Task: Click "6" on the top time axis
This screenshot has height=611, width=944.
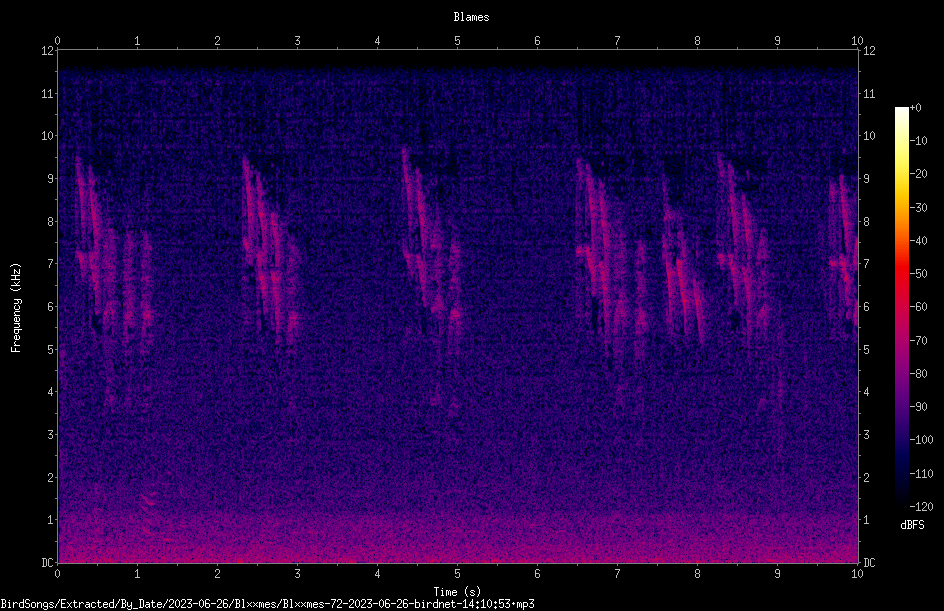Action: [537, 41]
